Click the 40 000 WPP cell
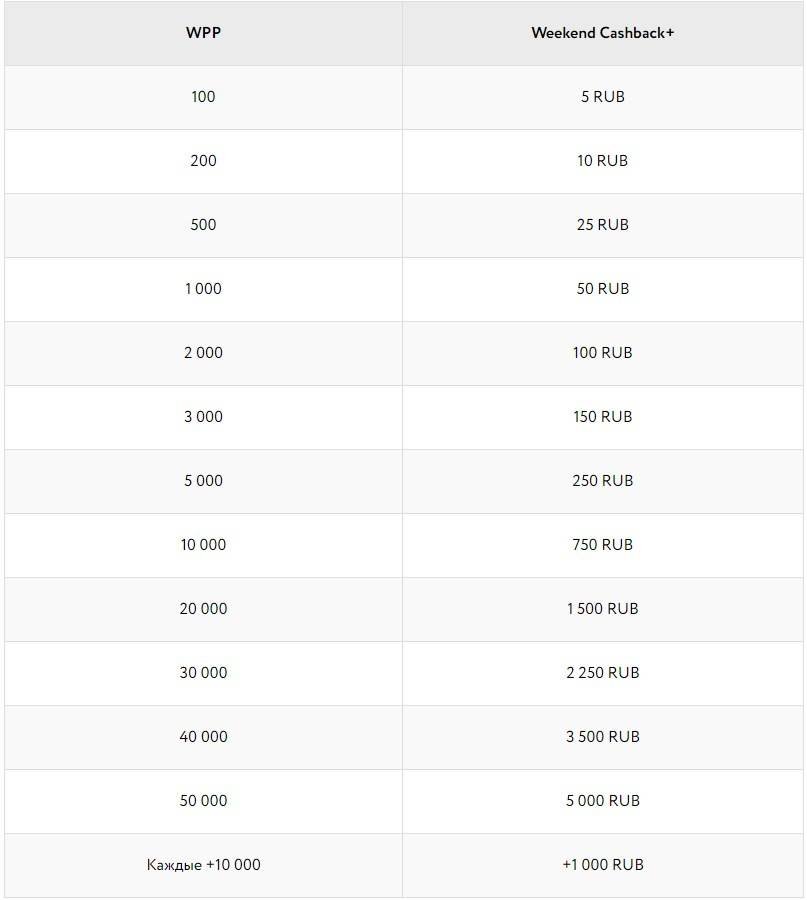The height and width of the screenshot is (900, 807). coord(203,737)
